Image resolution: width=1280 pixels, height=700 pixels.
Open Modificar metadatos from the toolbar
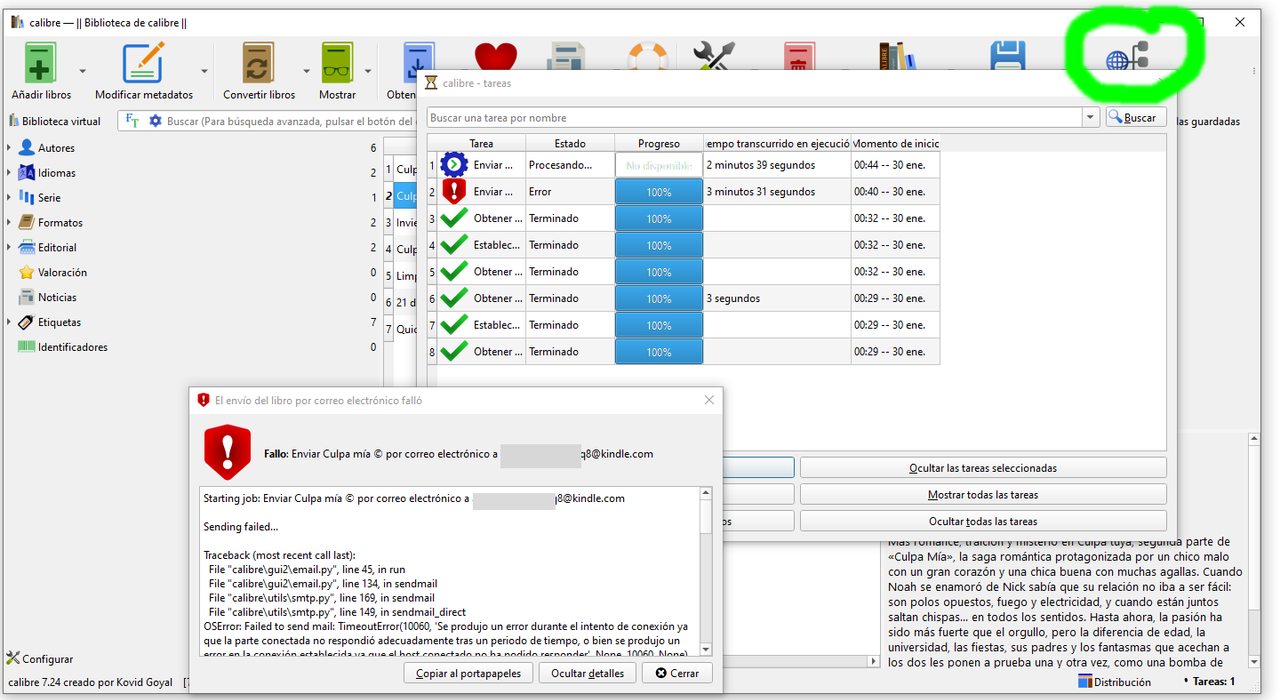(143, 63)
